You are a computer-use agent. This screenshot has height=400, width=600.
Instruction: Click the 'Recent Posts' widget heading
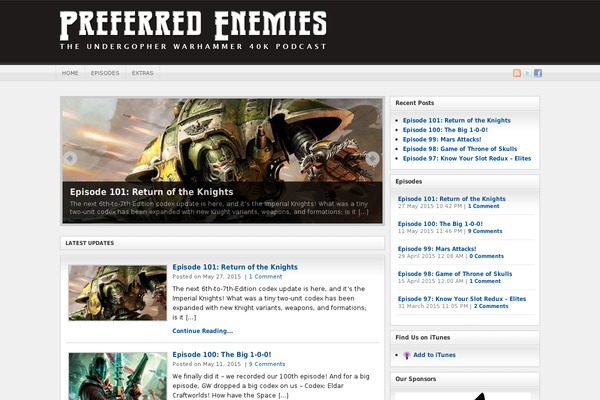click(414, 103)
